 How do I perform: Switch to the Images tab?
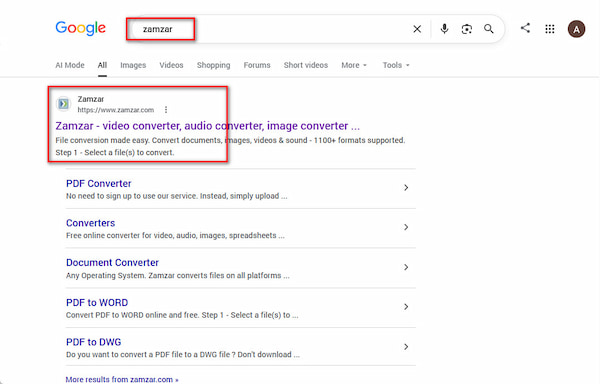click(x=133, y=65)
